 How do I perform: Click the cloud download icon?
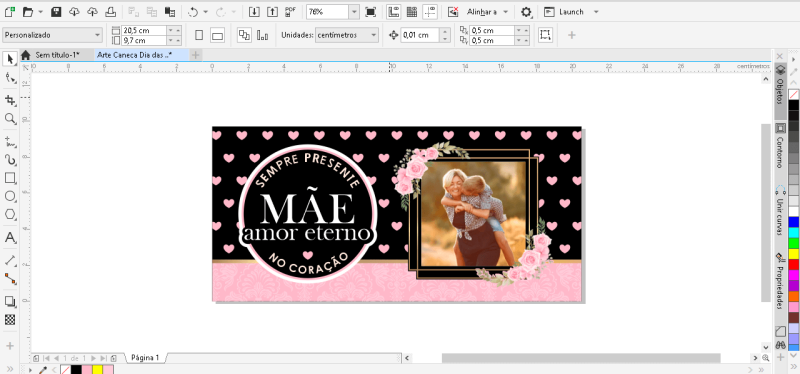coord(74,11)
